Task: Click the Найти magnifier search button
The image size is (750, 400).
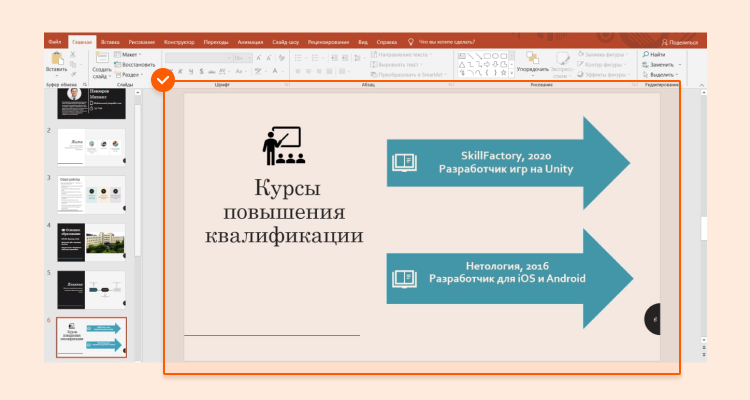Action: 653,55
